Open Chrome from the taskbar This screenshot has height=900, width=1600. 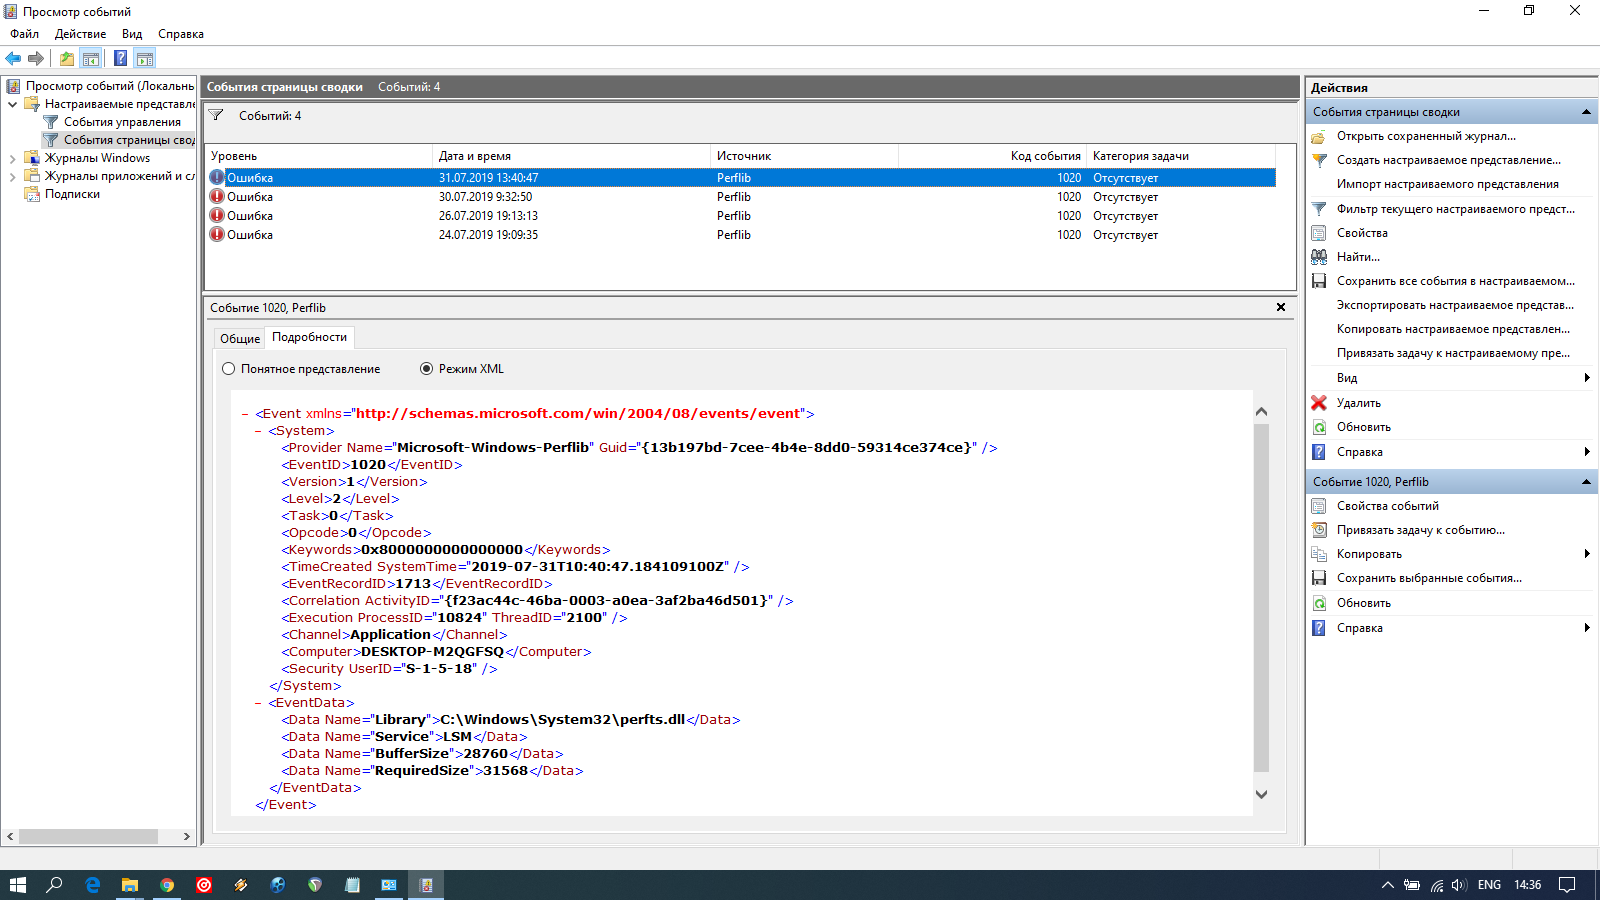(167, 885)
